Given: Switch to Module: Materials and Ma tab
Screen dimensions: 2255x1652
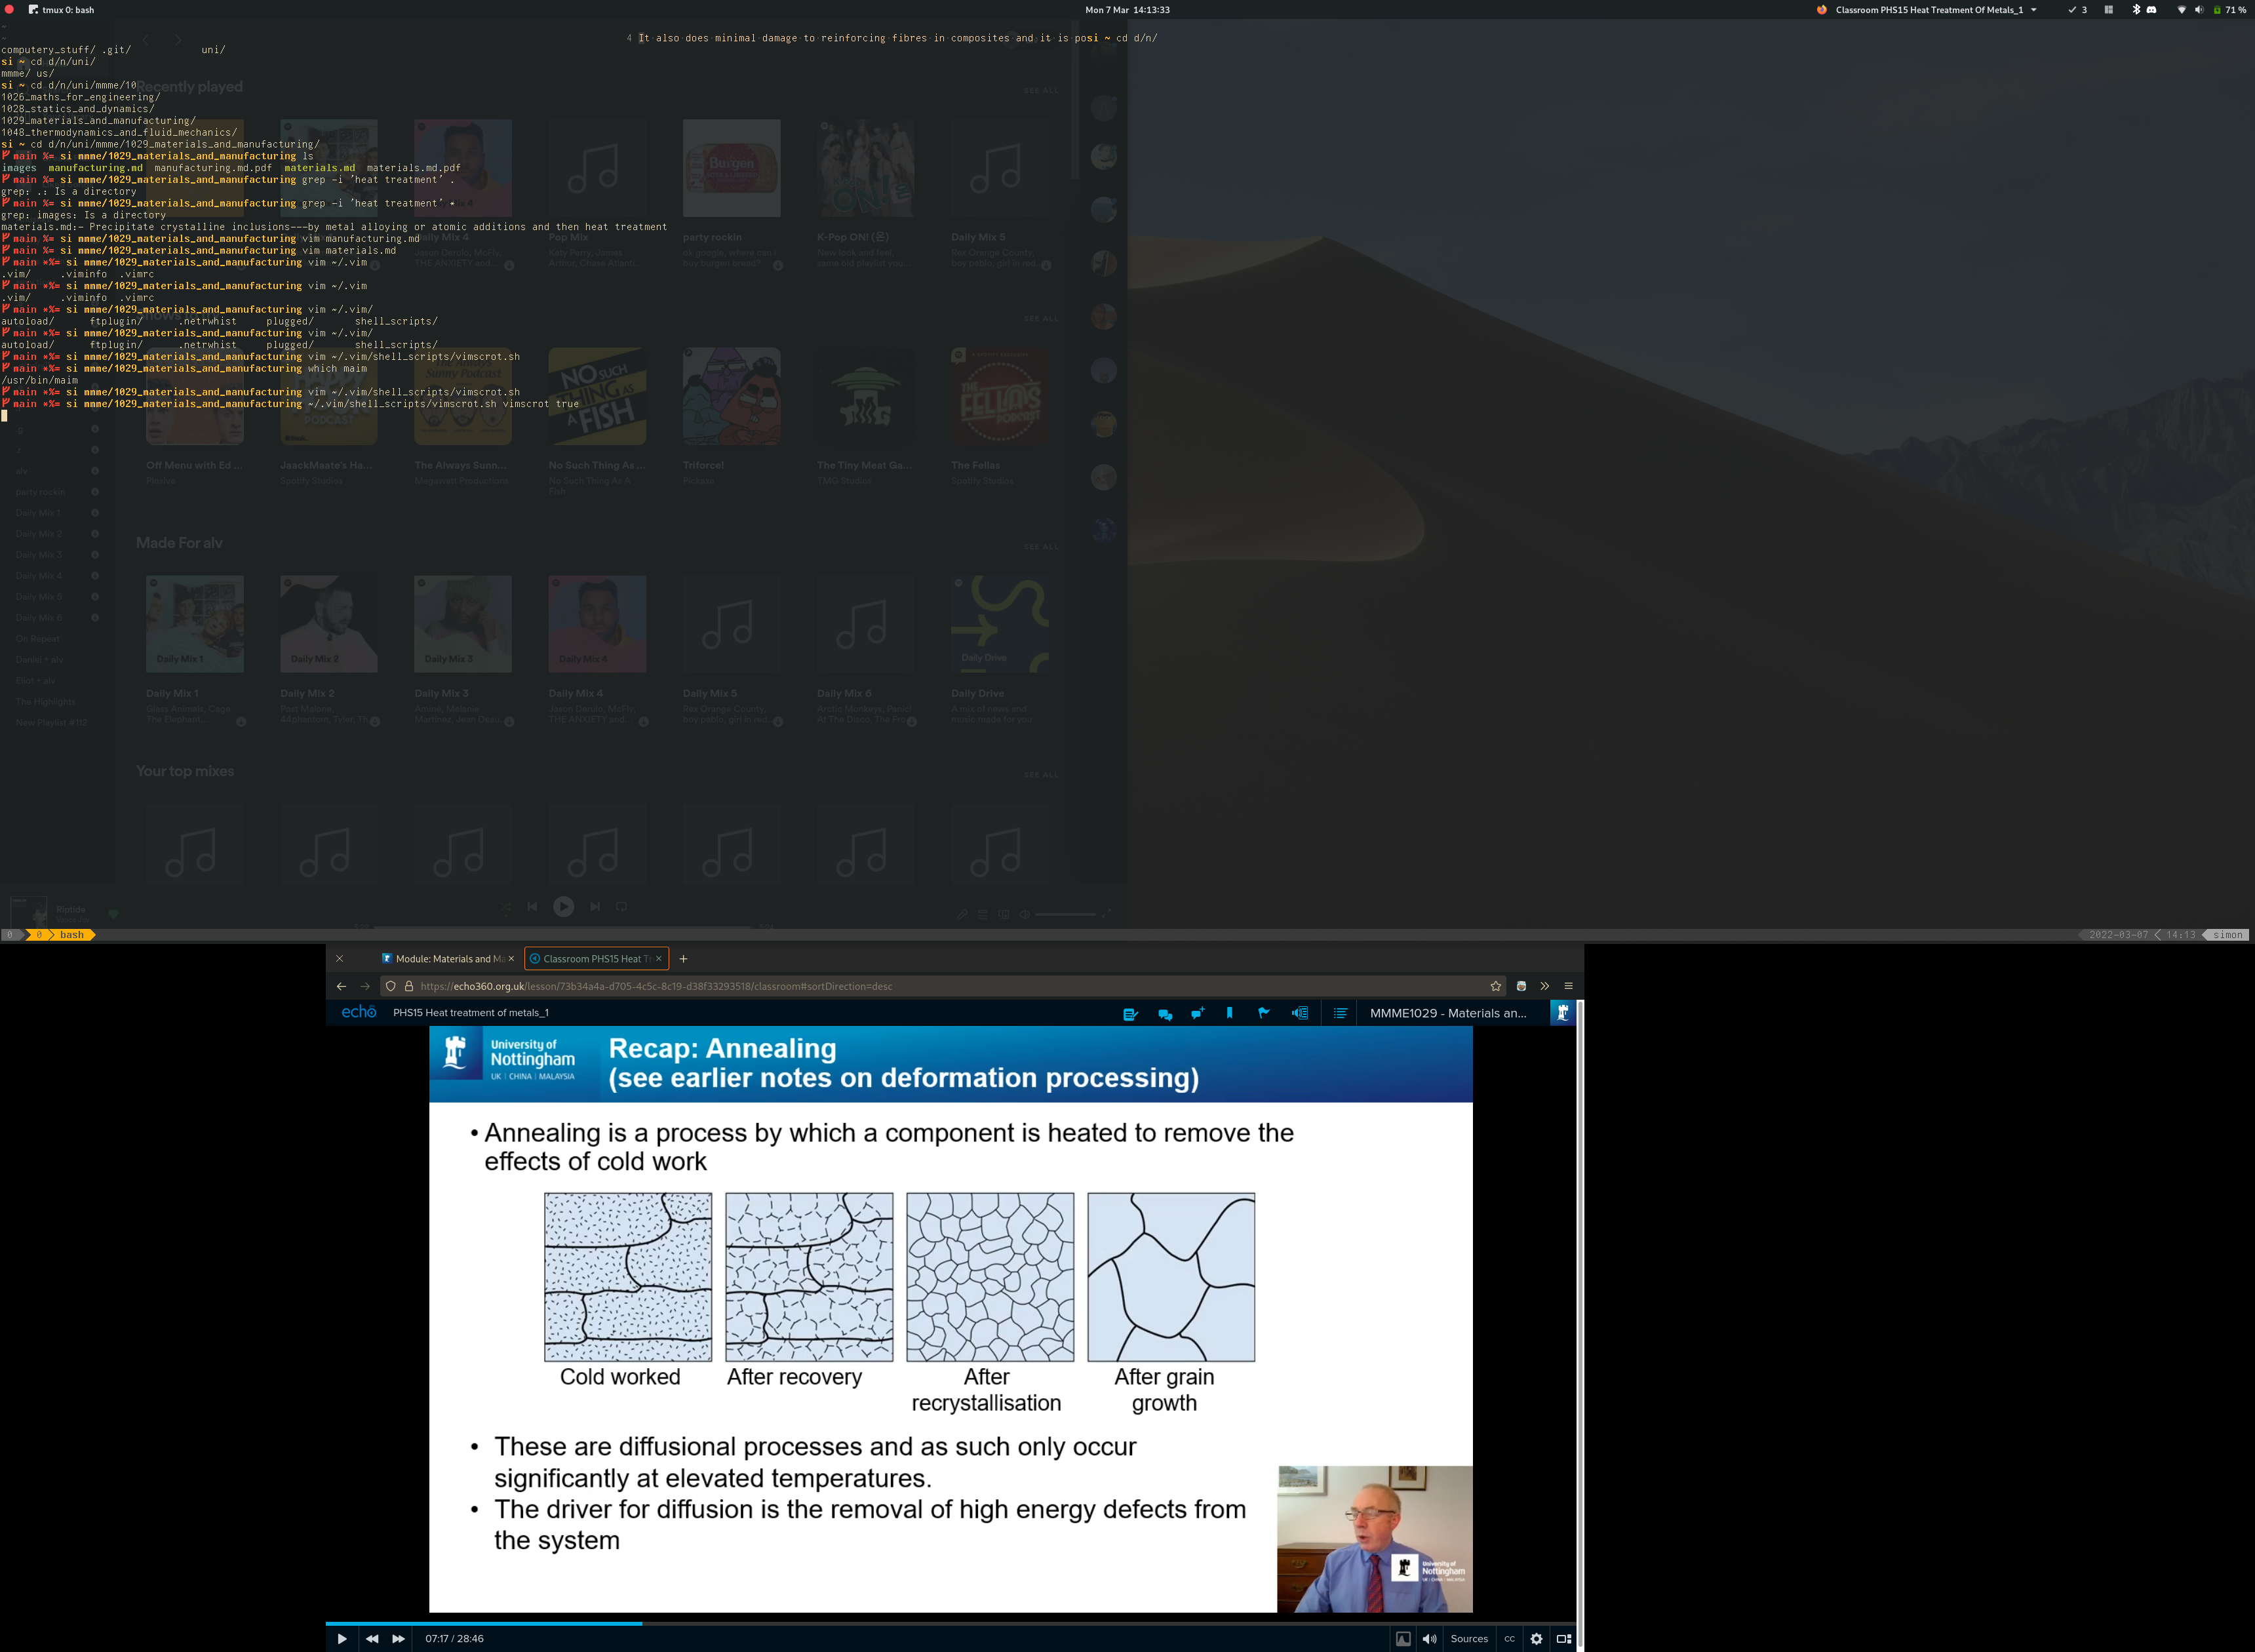Looking at the screenshot, I should [x=447, y=958].
